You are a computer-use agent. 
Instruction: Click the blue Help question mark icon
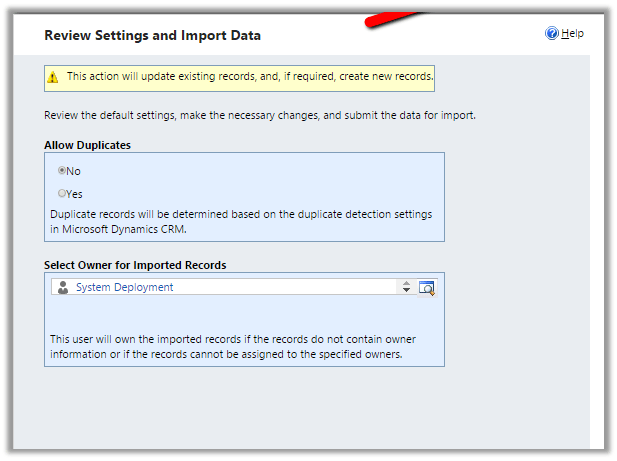click(551, 34)
